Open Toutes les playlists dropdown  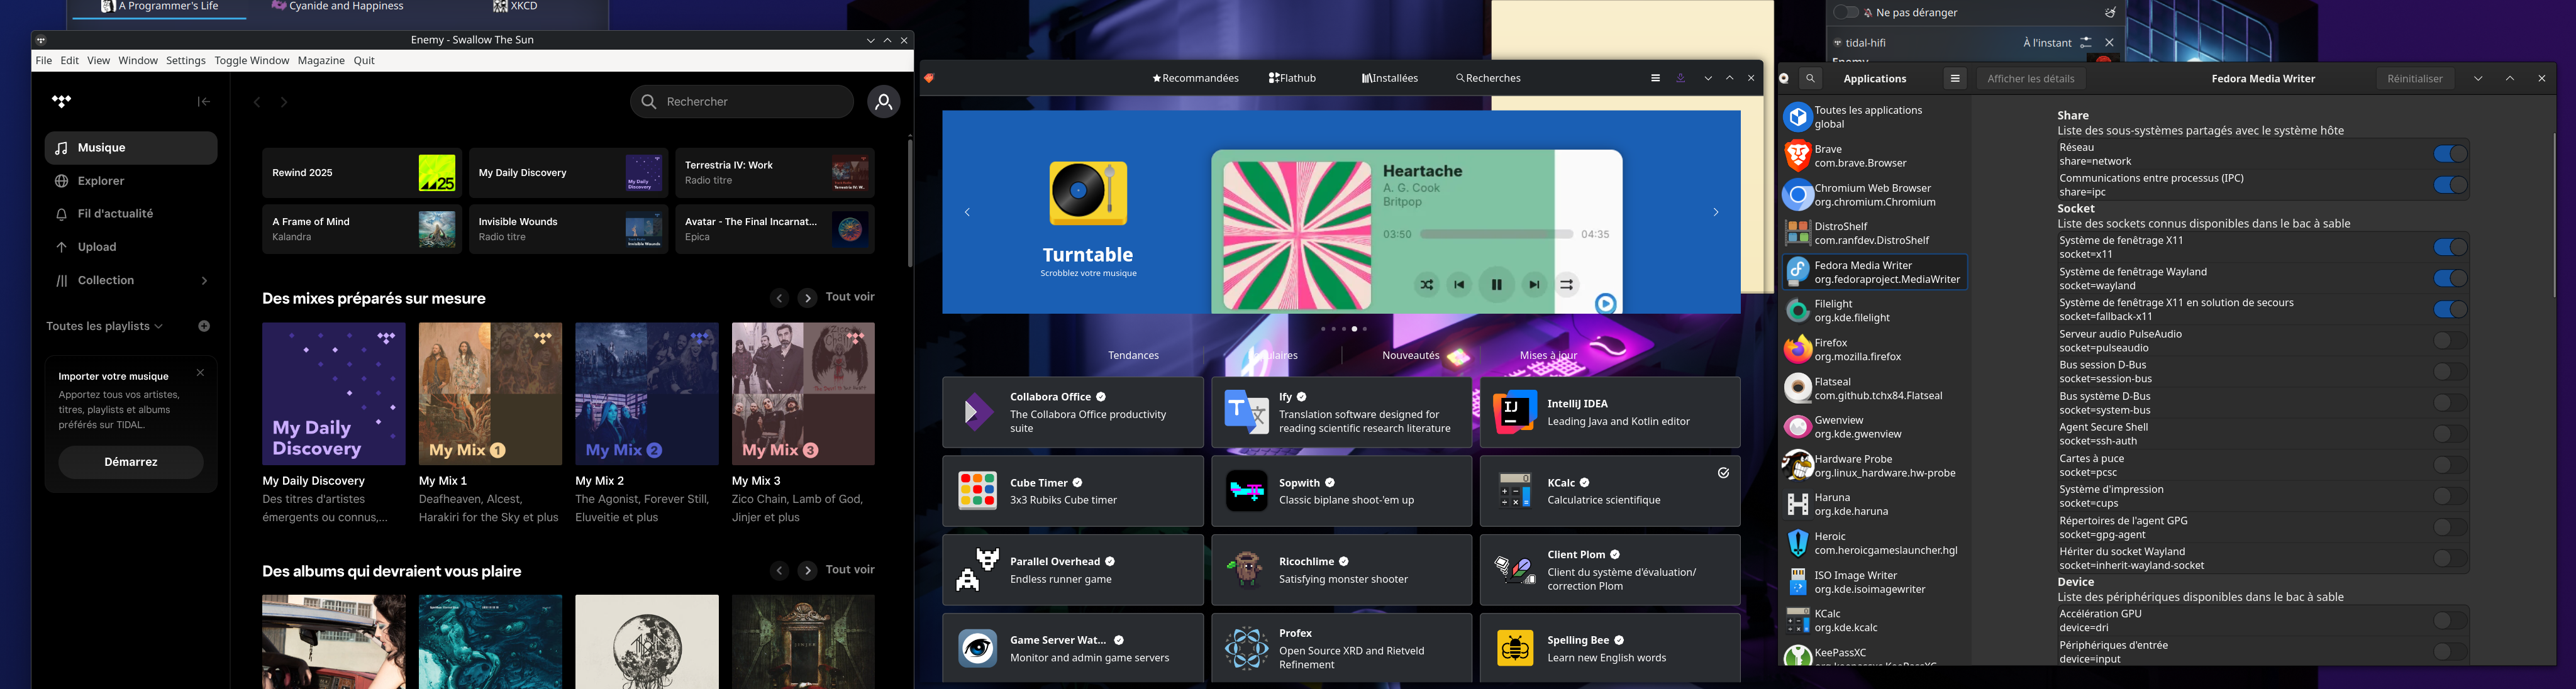[104, 326]
